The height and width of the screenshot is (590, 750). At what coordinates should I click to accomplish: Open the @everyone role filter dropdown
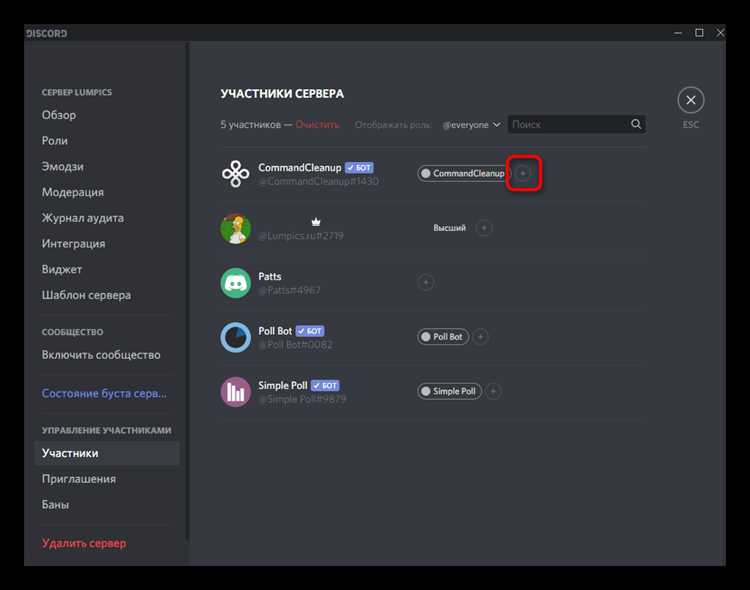tap(471, 124)
